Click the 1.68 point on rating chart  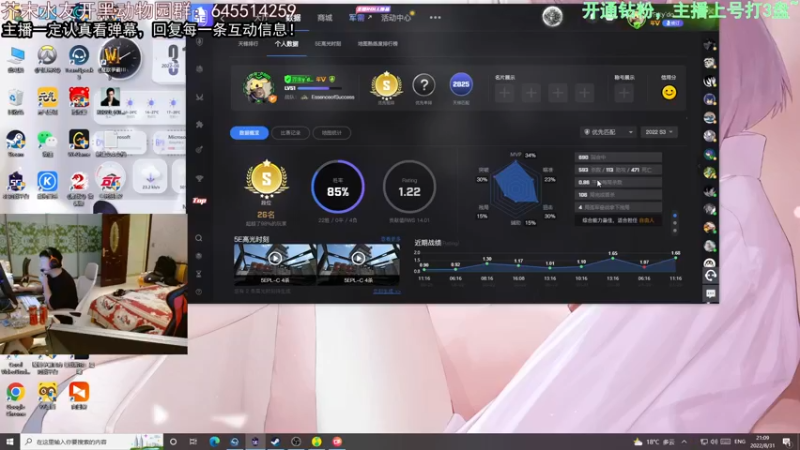click(x=676, y=258)
